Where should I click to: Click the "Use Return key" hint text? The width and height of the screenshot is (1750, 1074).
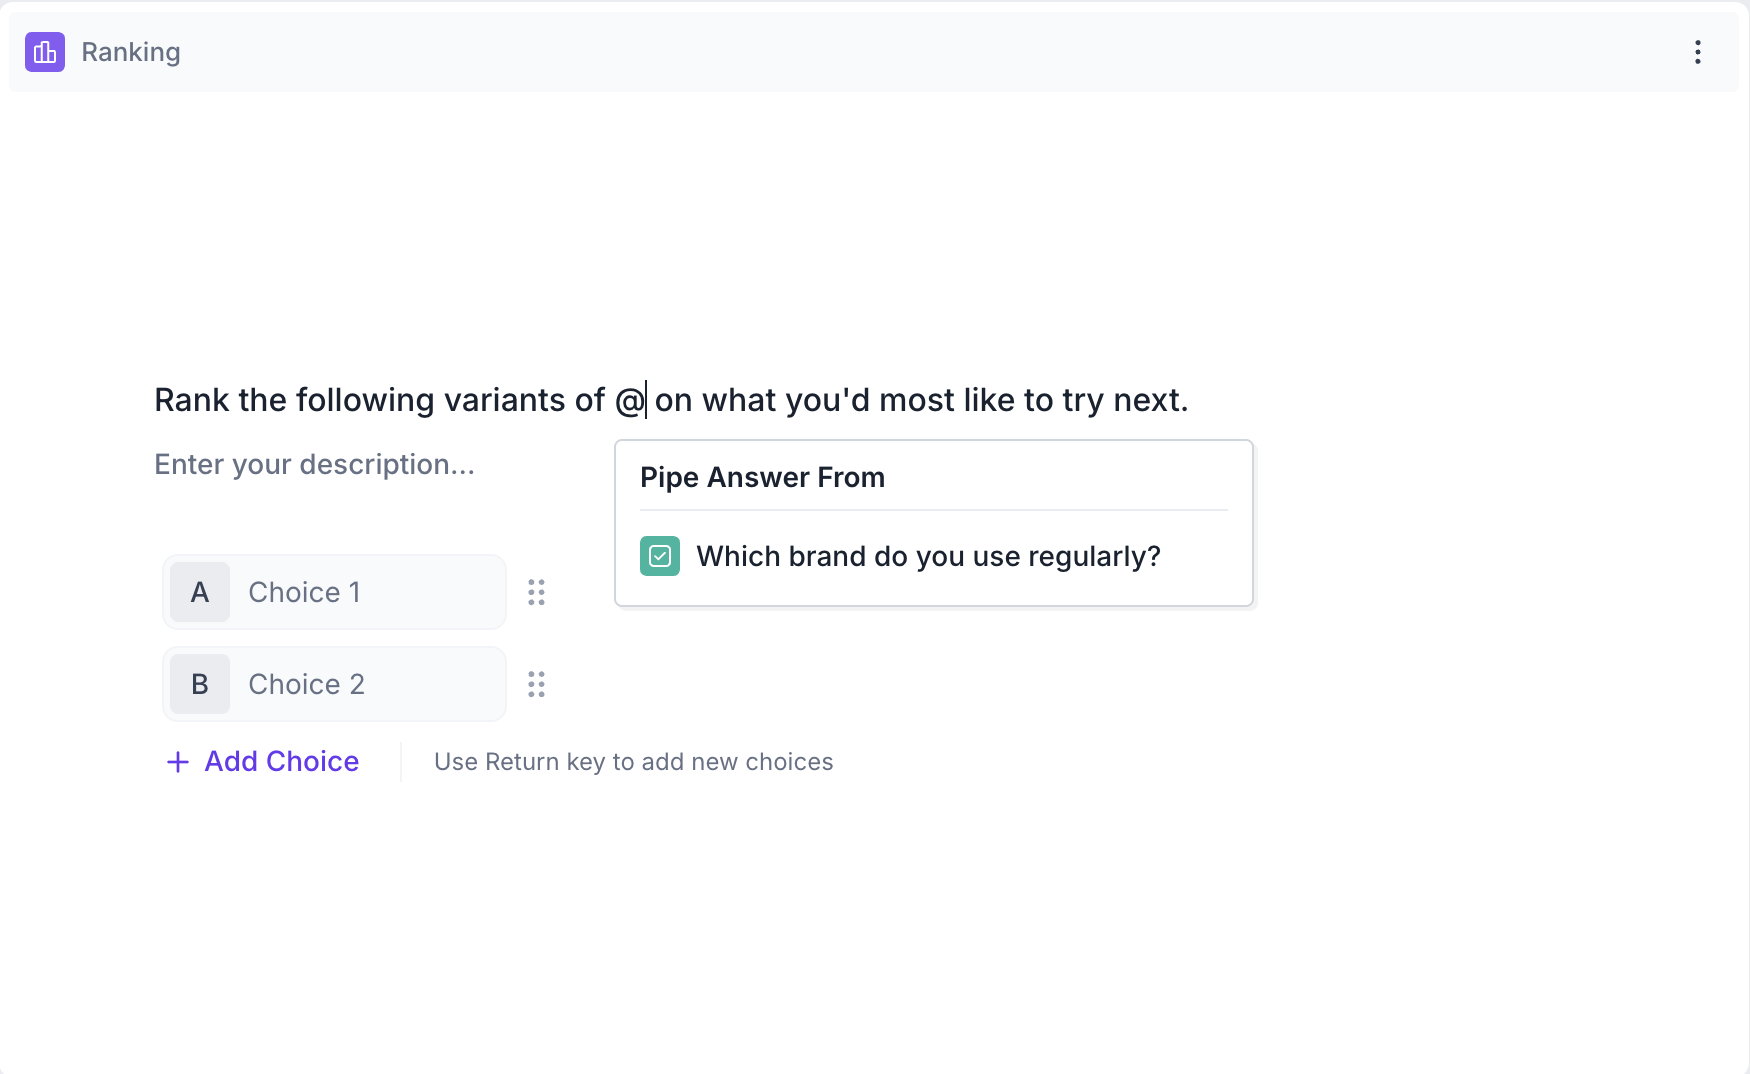click(633, 762)
